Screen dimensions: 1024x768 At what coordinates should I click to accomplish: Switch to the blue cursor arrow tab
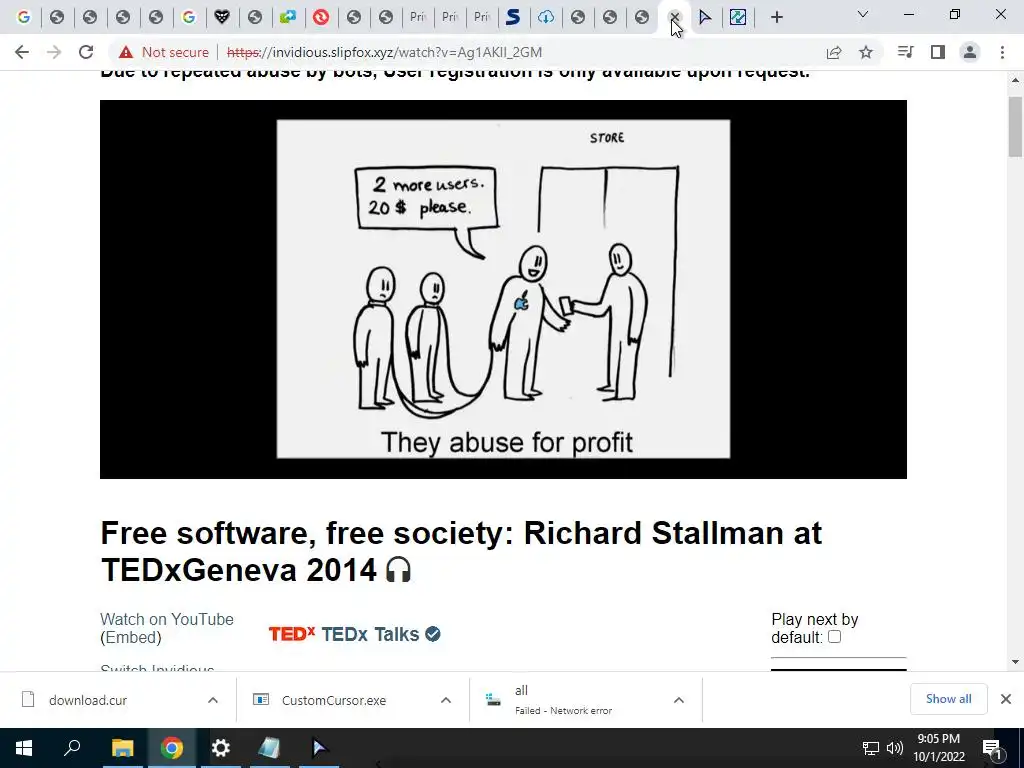705,17
